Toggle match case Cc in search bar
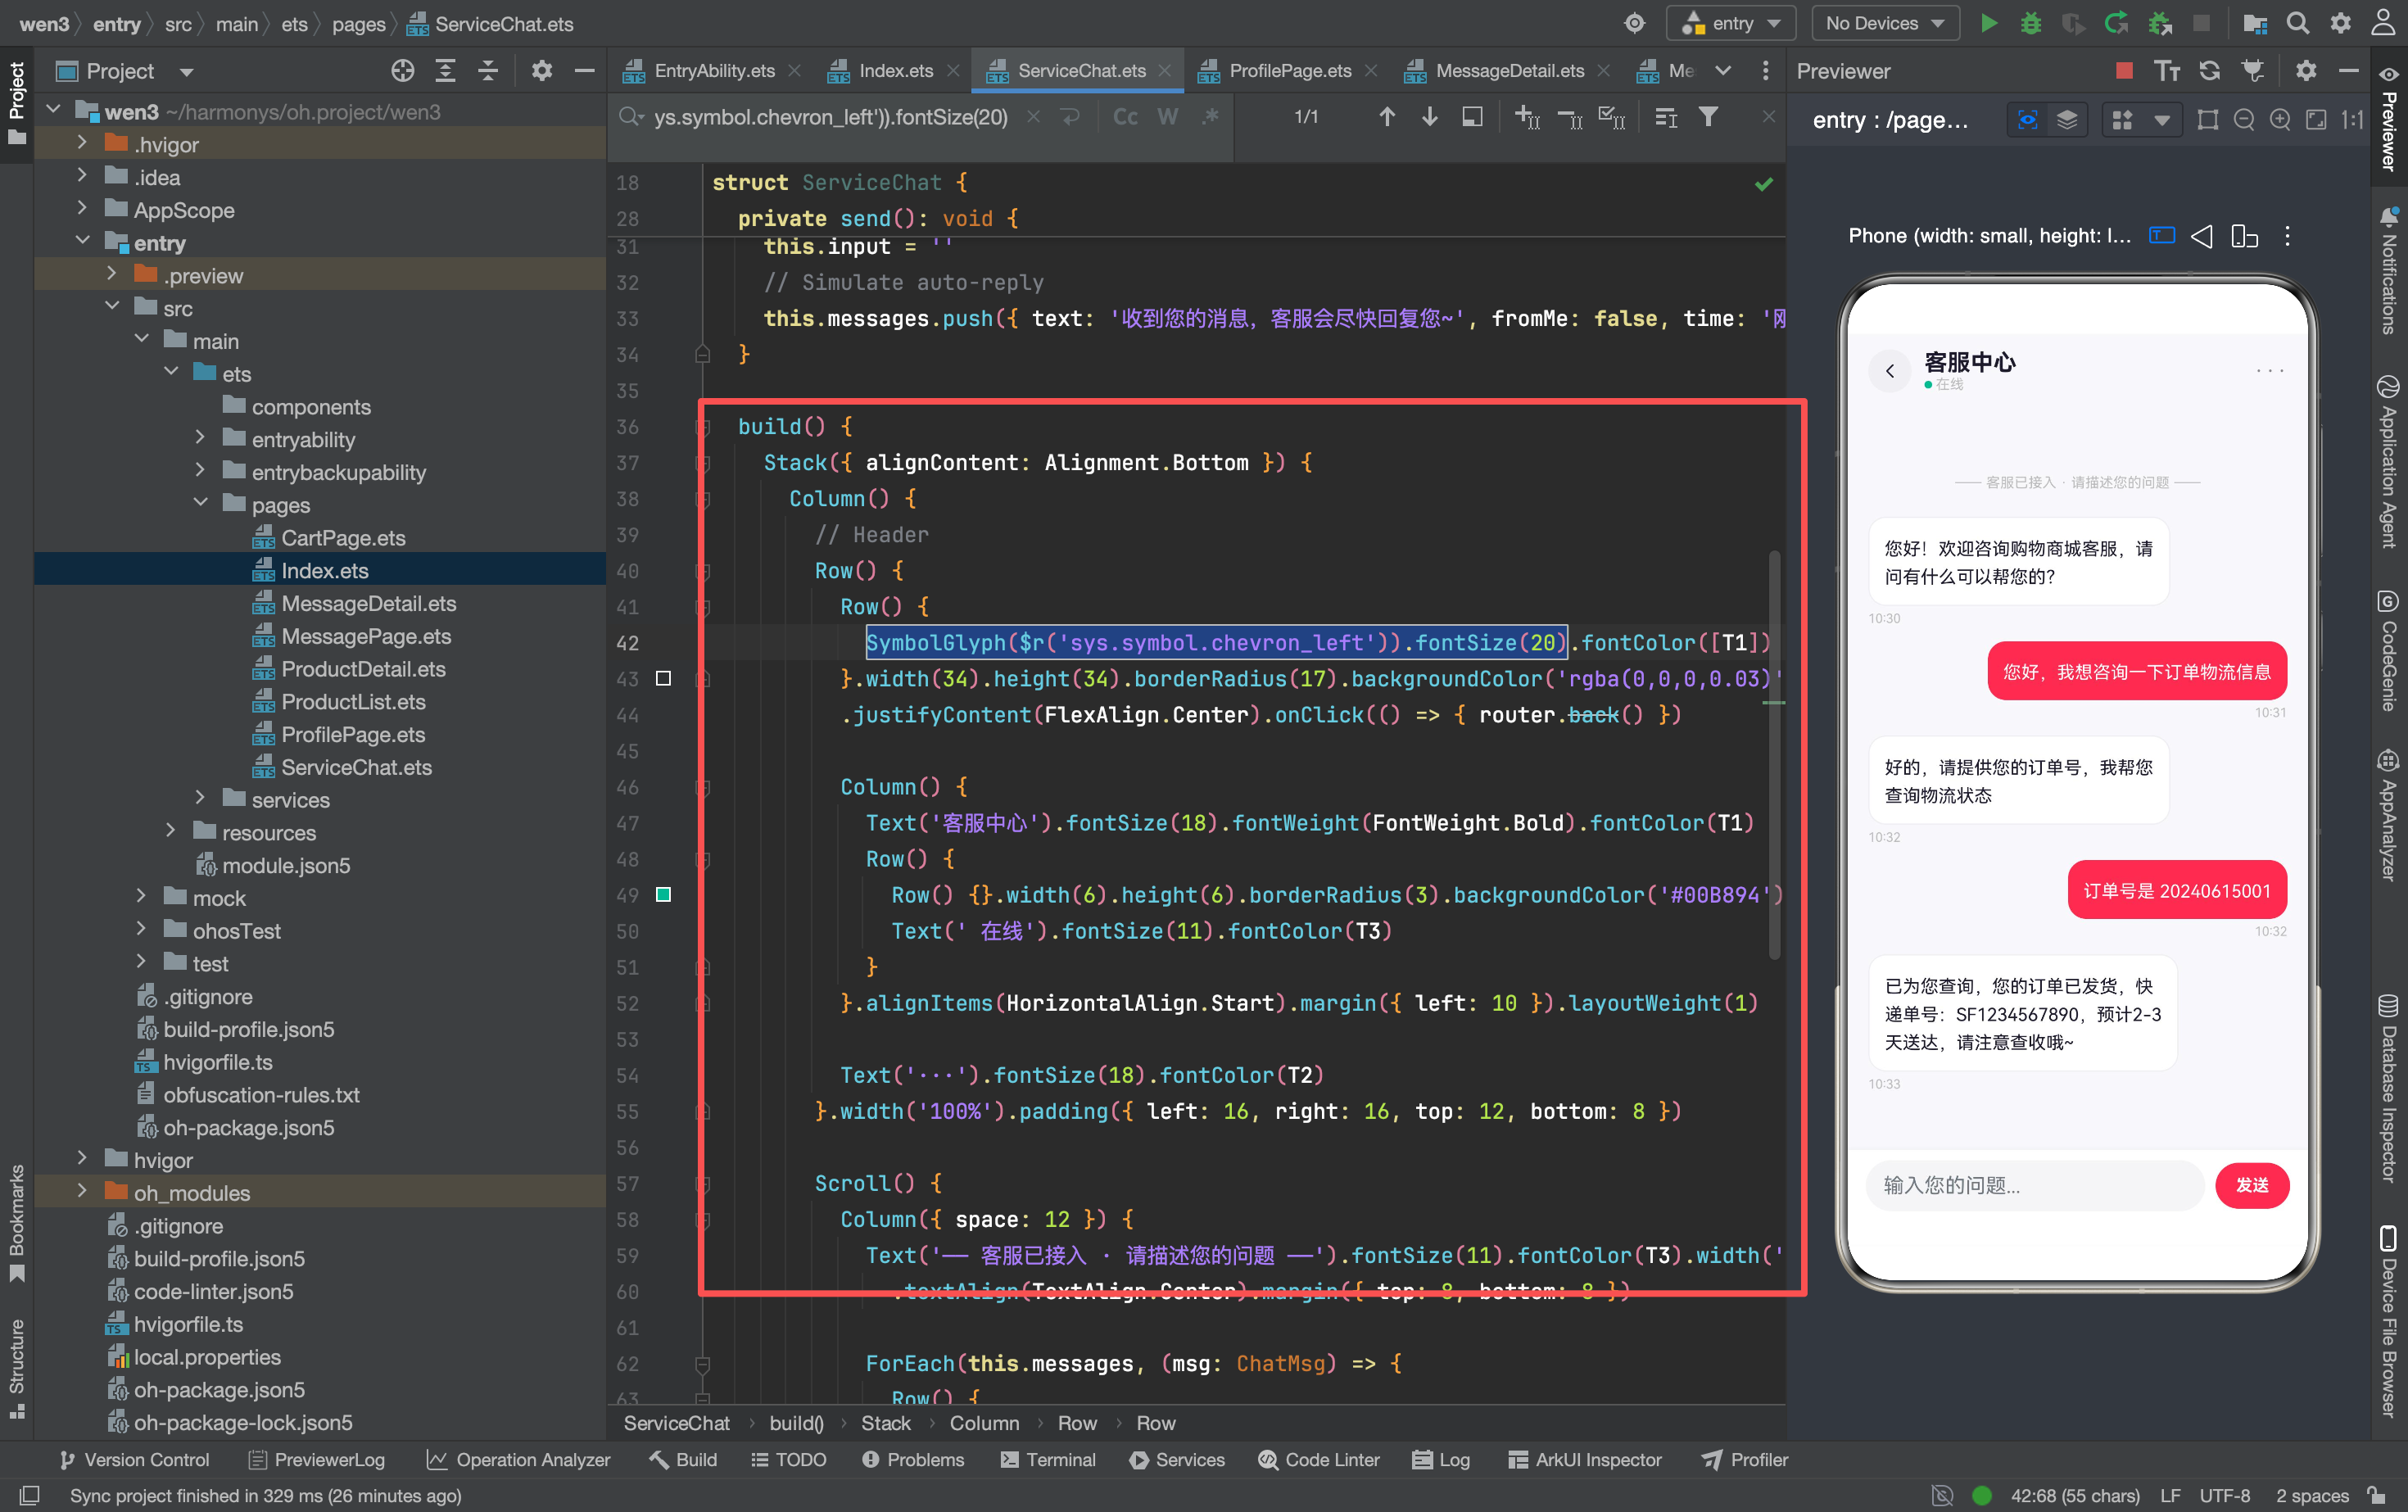 tap(1125, 117)
